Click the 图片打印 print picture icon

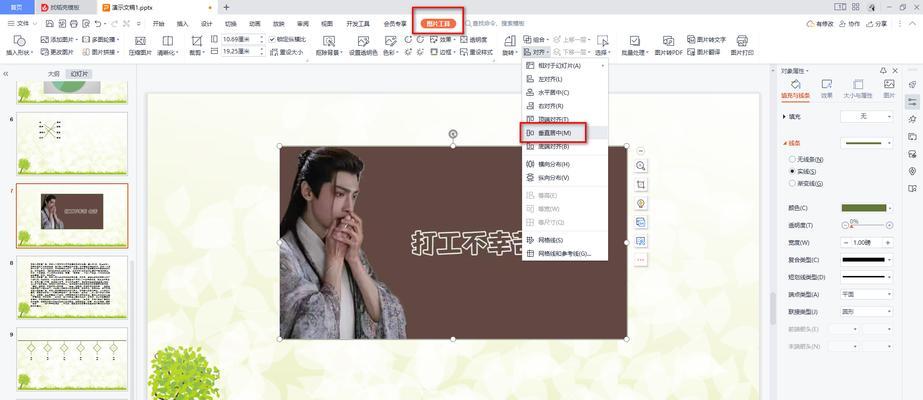point(742,41)
